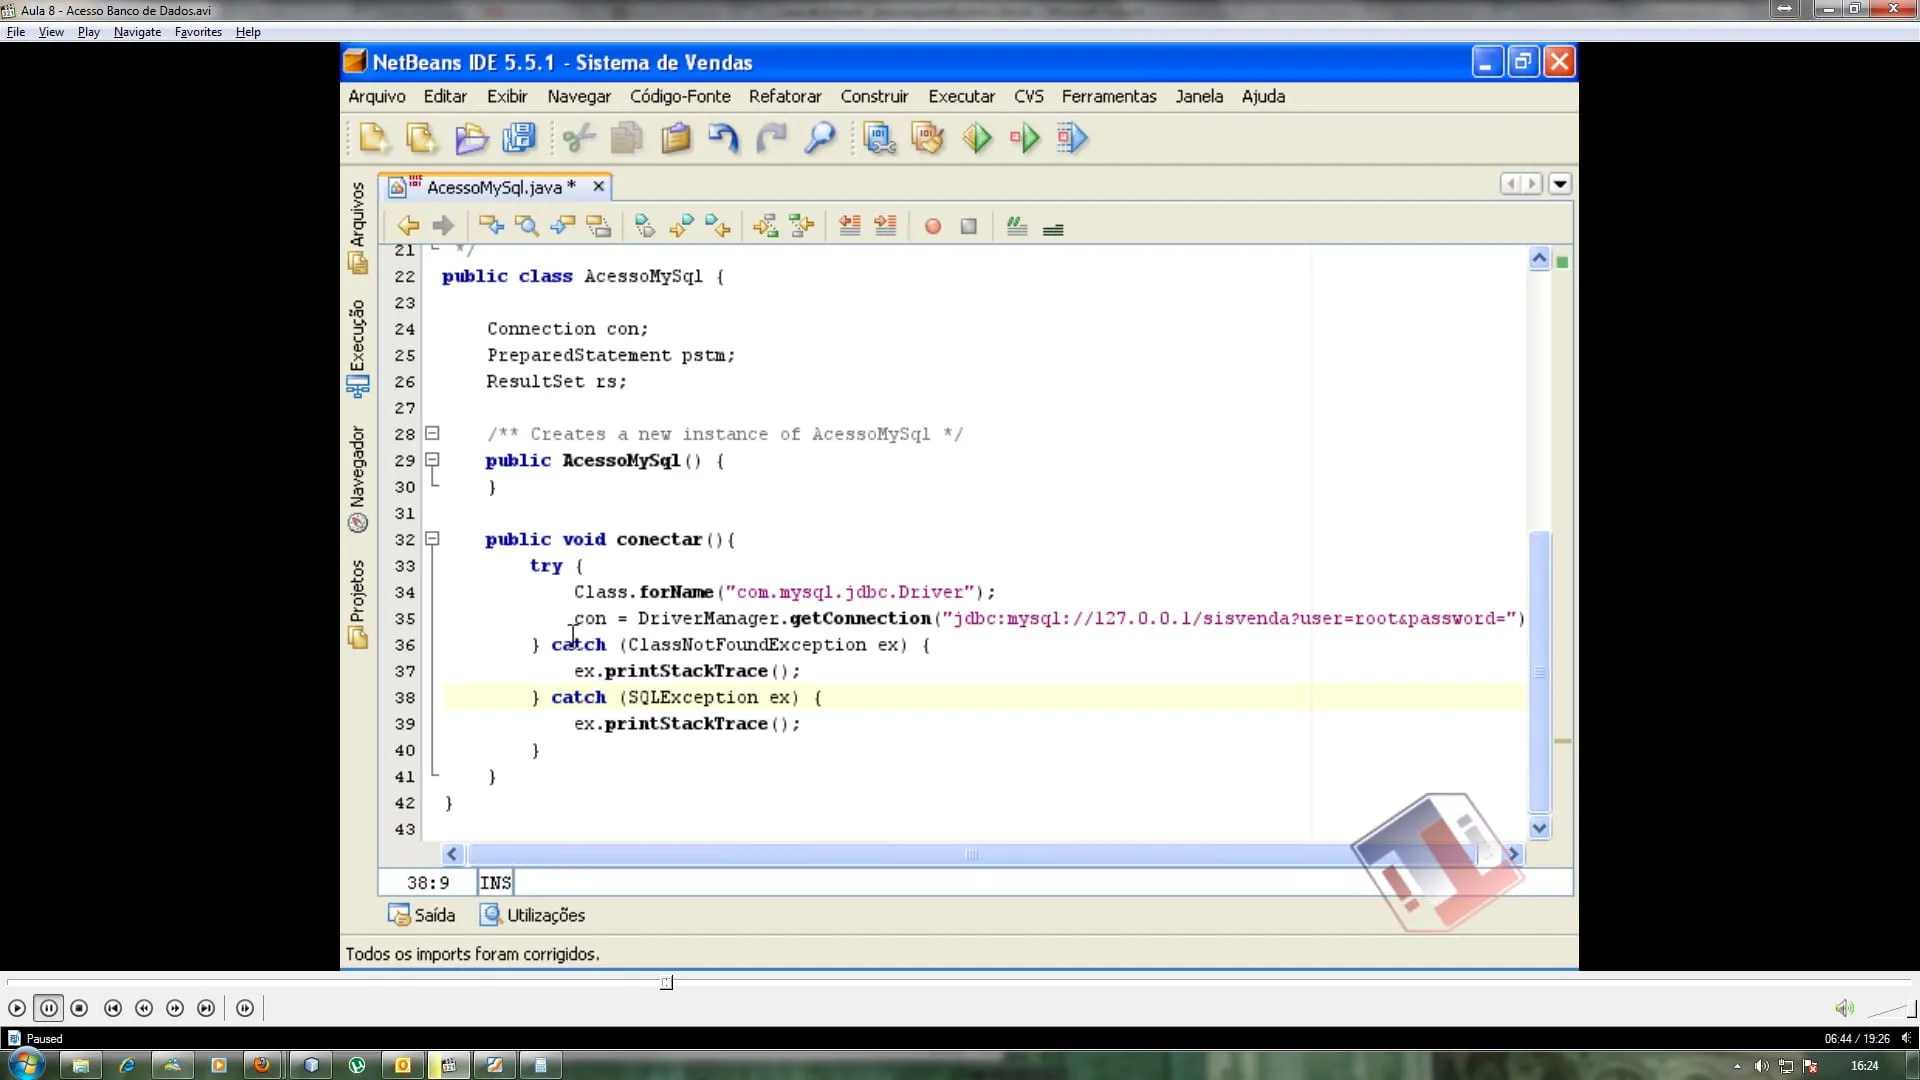This screenshot has width=1920, height=1080.
Task: Collapse the constructor fold at line 29
Action: coord(432,460)
